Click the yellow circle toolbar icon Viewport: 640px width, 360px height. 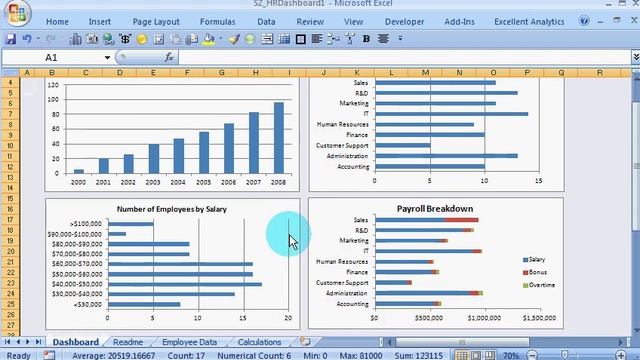[x=142, y=39]
